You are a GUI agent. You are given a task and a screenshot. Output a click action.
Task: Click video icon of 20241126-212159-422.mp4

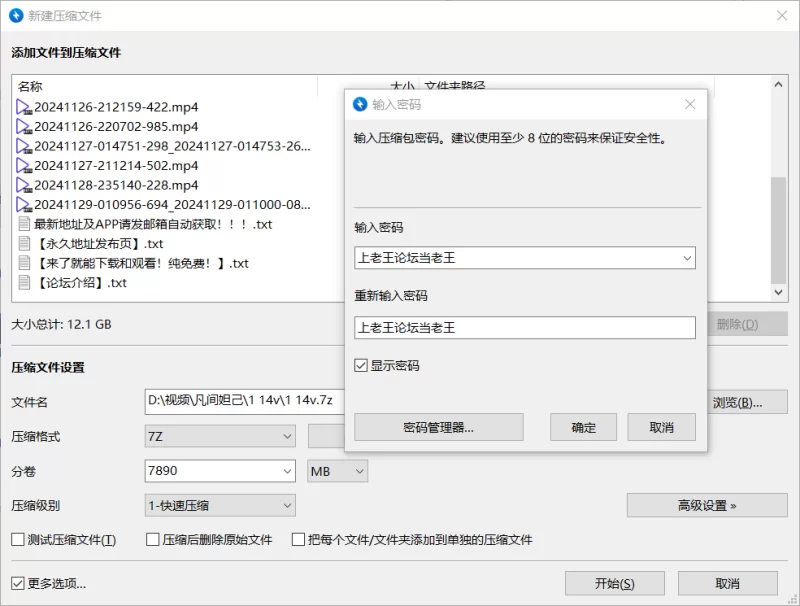coord(24,107)
